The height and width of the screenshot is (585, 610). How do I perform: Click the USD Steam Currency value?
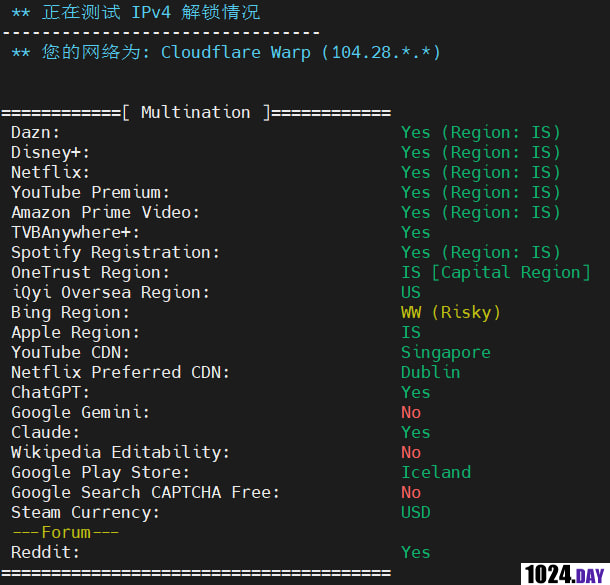[x=416, y=512]
